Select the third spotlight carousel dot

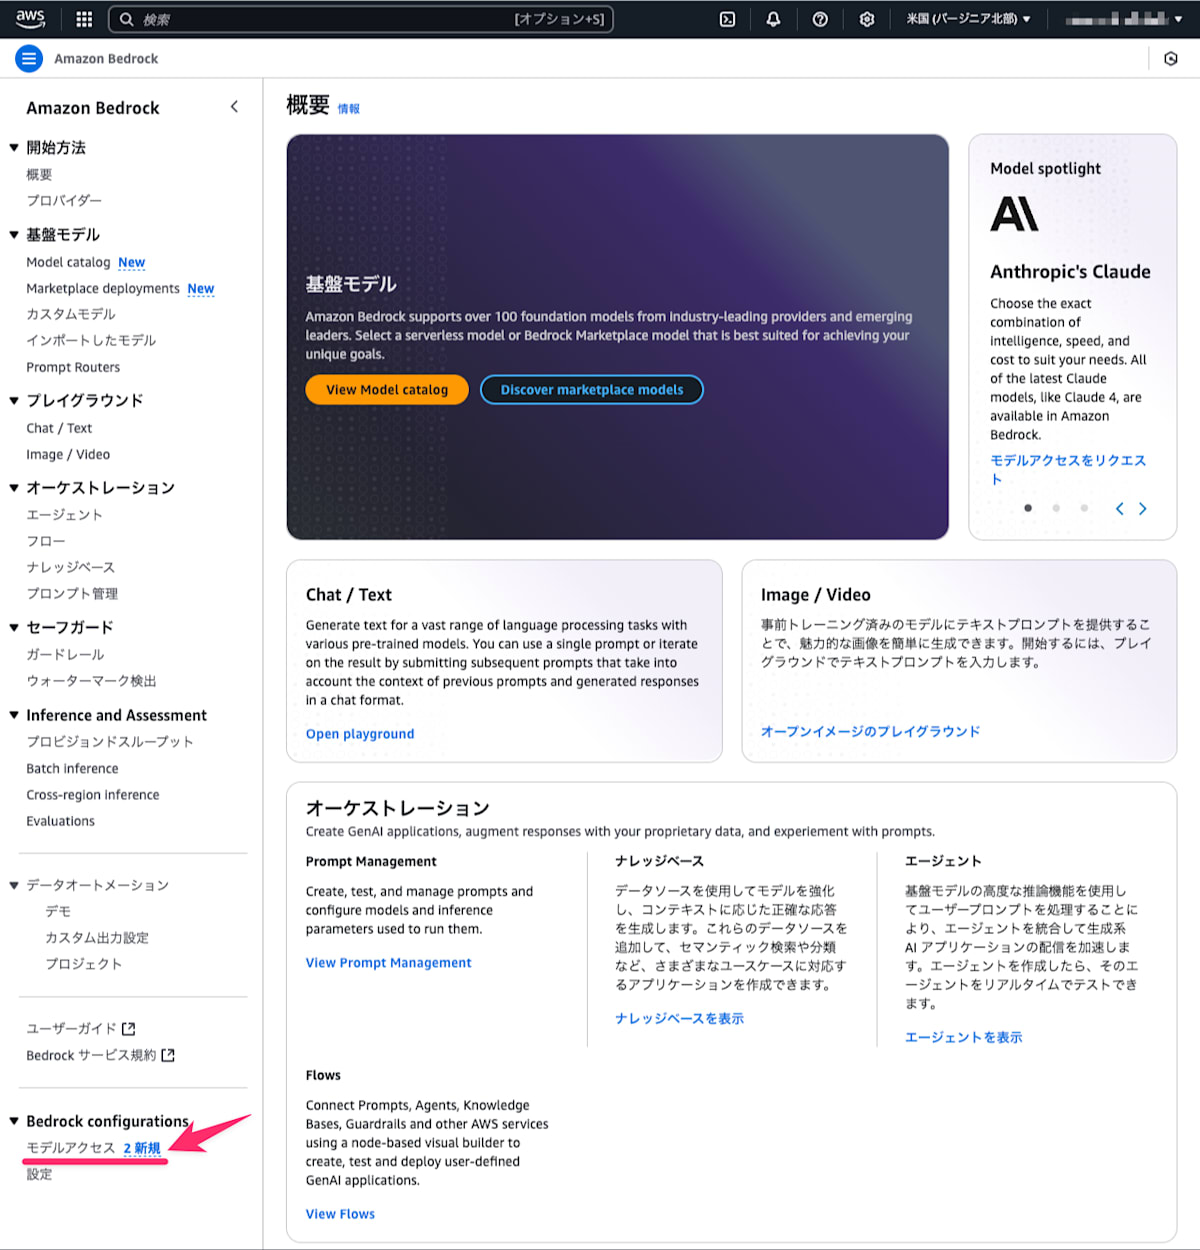pyautogui.click(x=1084, y=508)
